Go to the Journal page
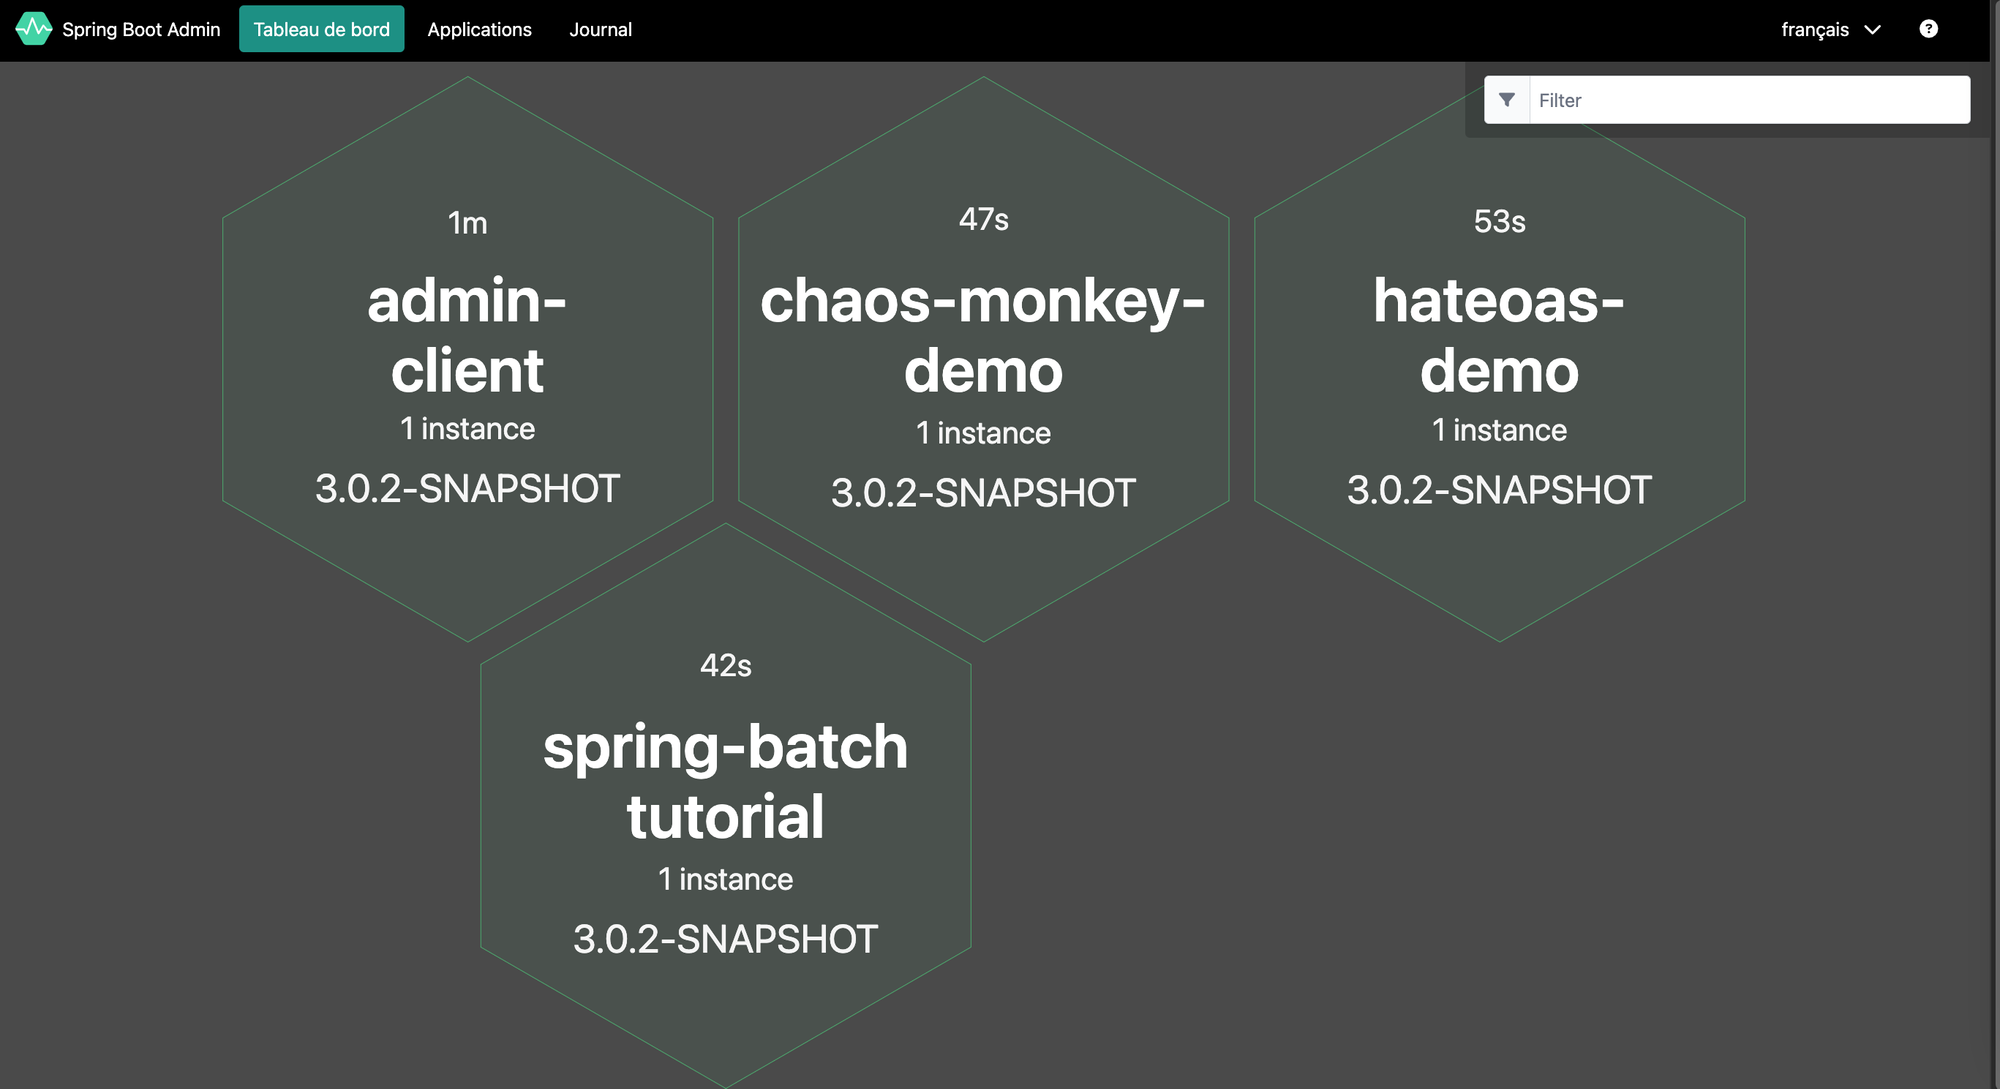The image size is (2000, 1089). [x=600, y=29]
